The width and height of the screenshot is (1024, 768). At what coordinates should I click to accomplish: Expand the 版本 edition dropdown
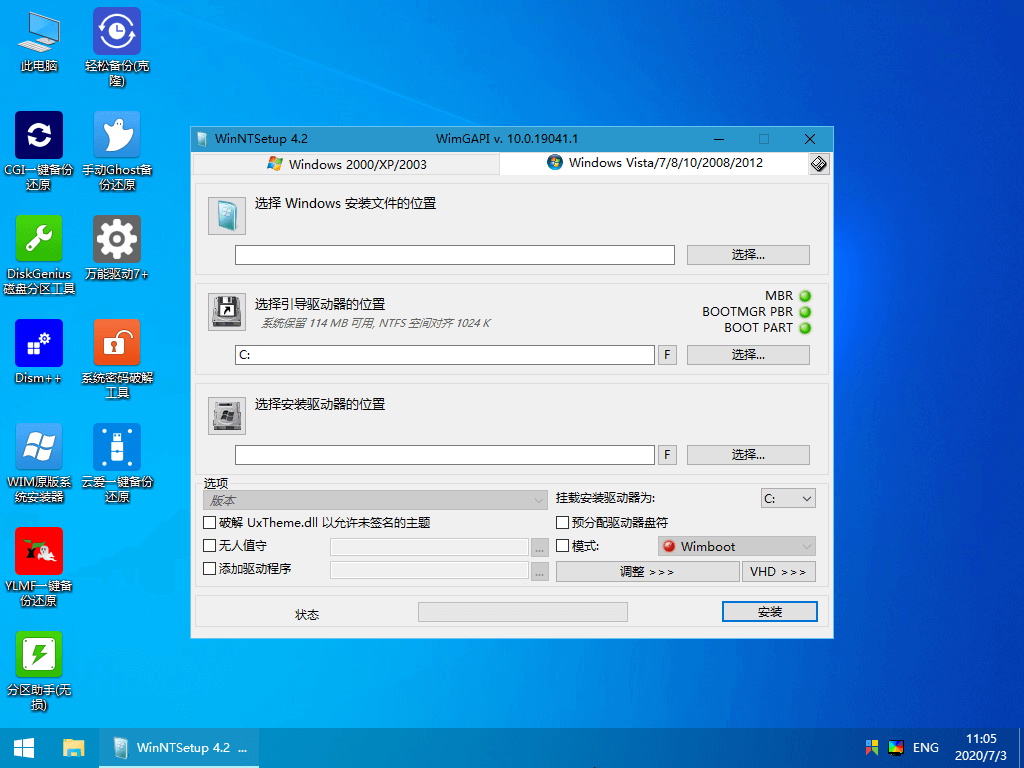pyautogui.click(x=375, y=499)
